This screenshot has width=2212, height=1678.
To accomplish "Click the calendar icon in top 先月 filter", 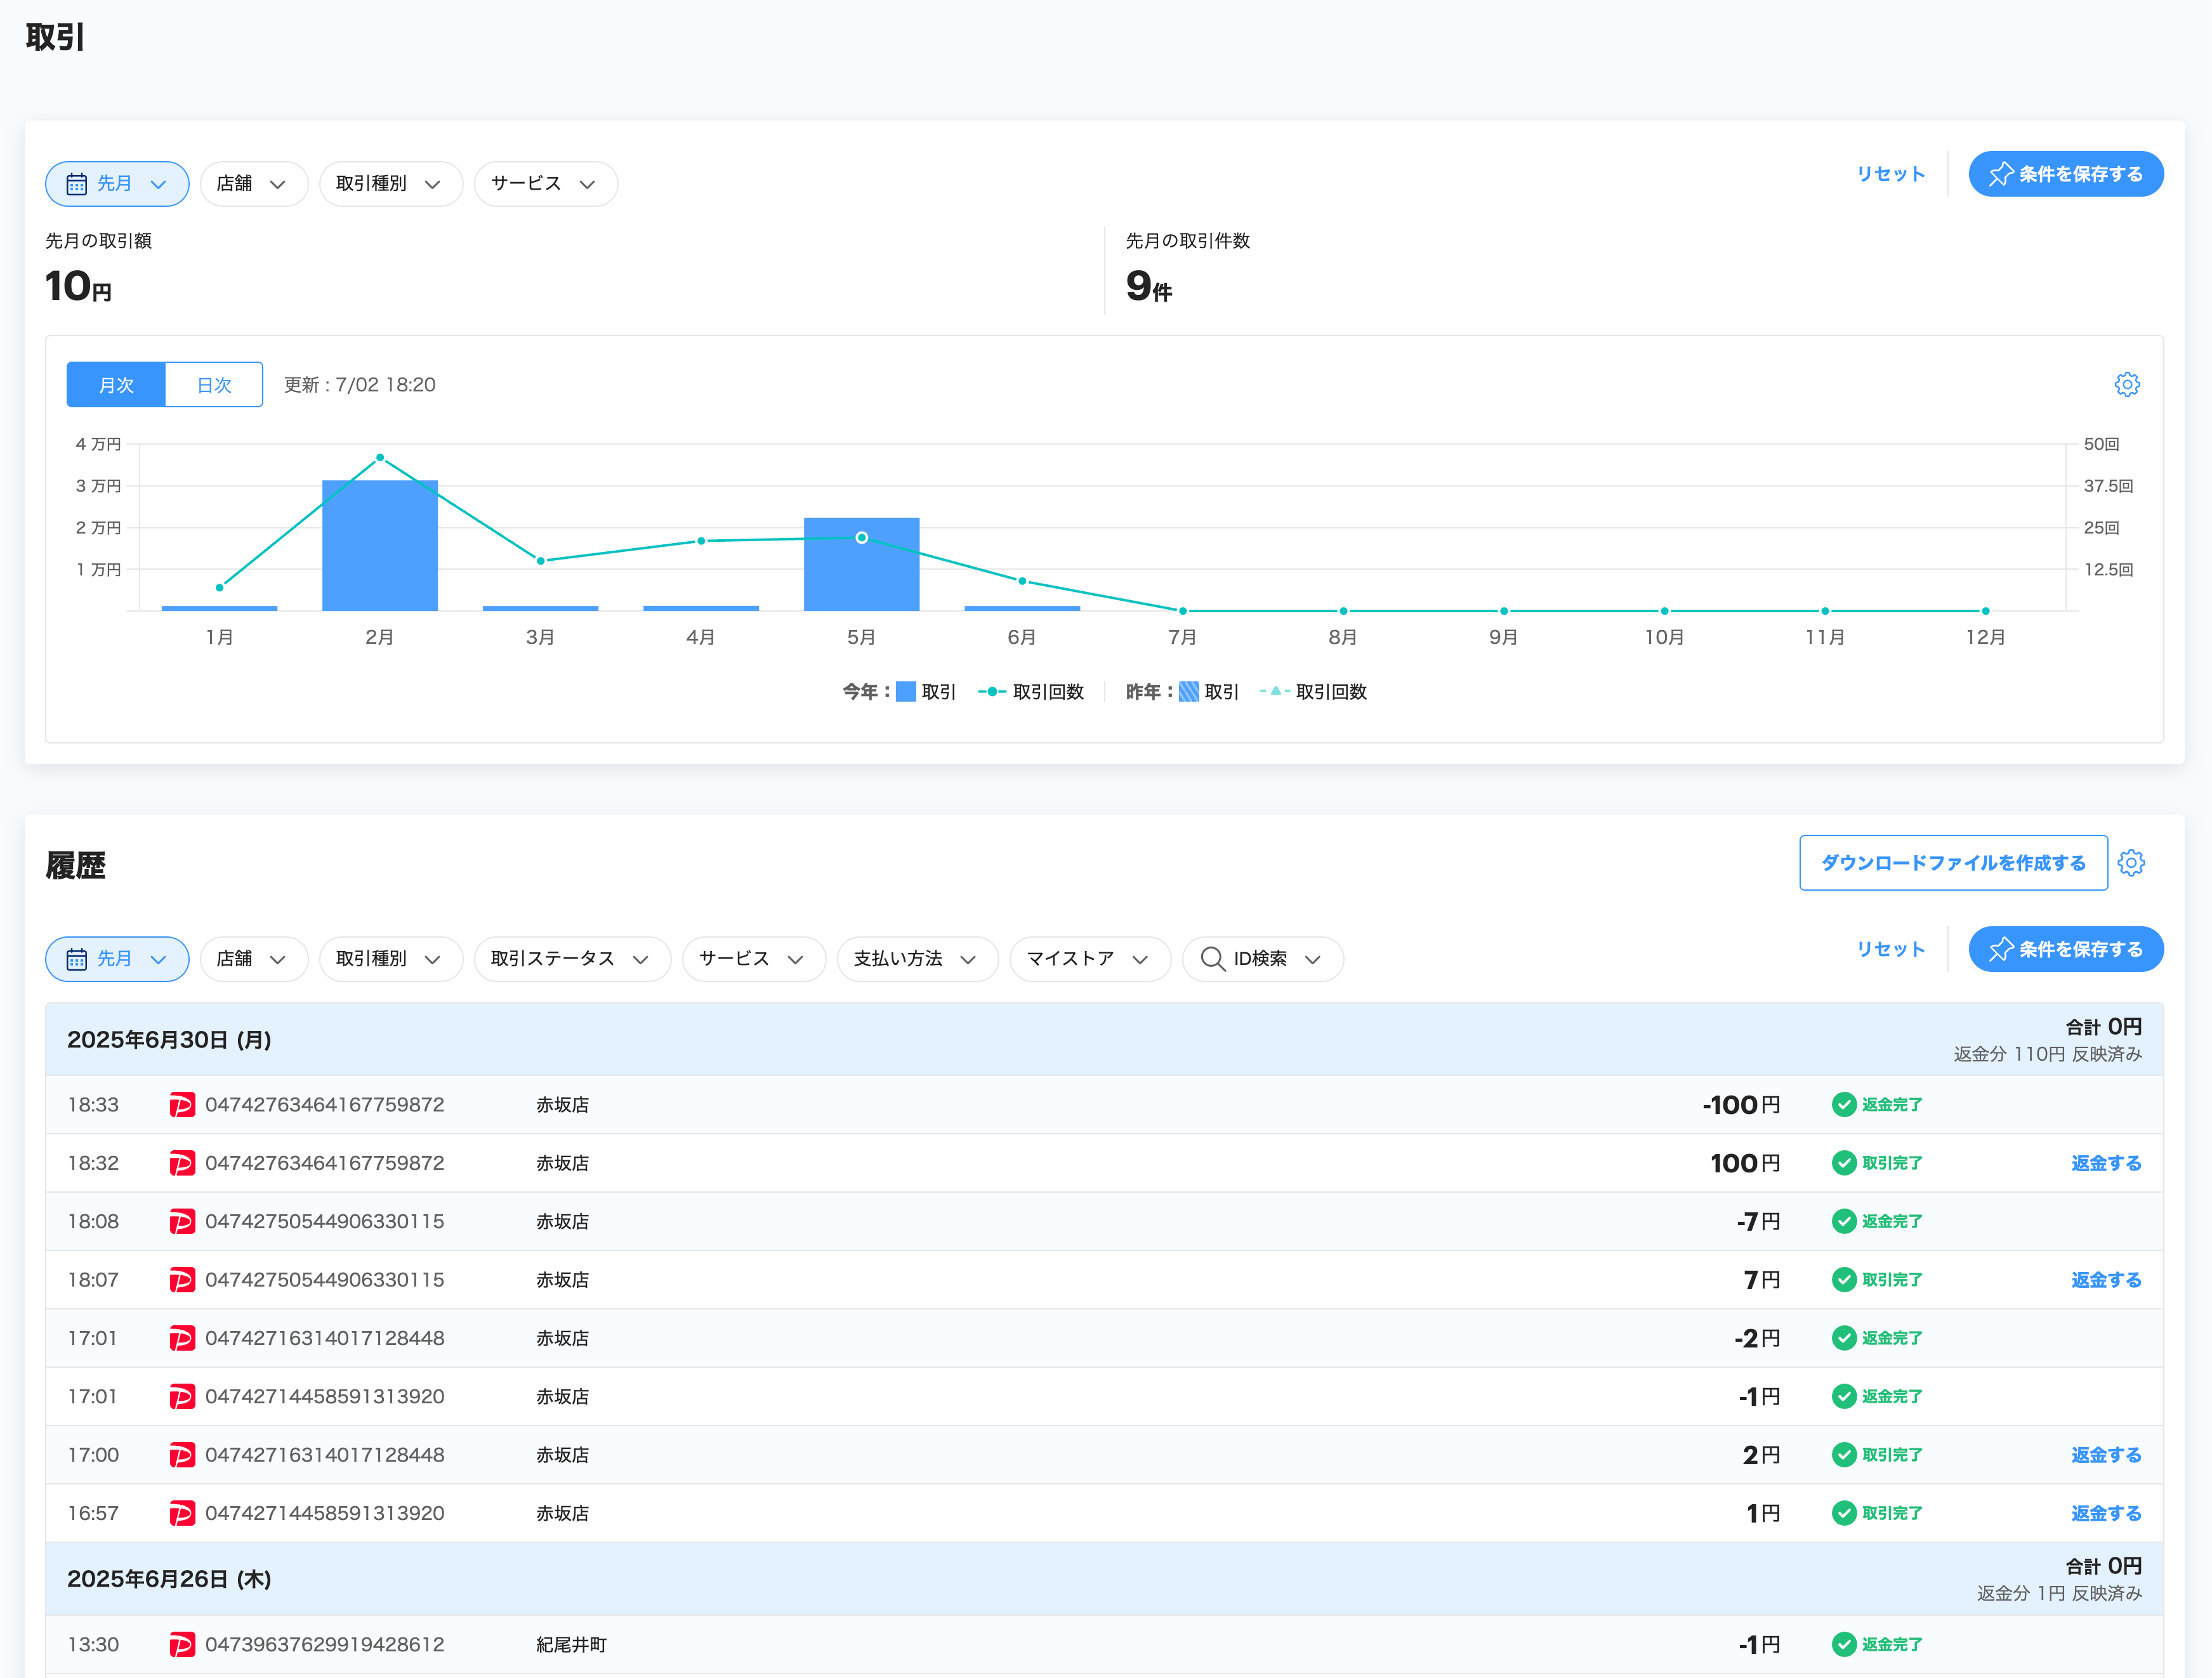I will 76,184.
